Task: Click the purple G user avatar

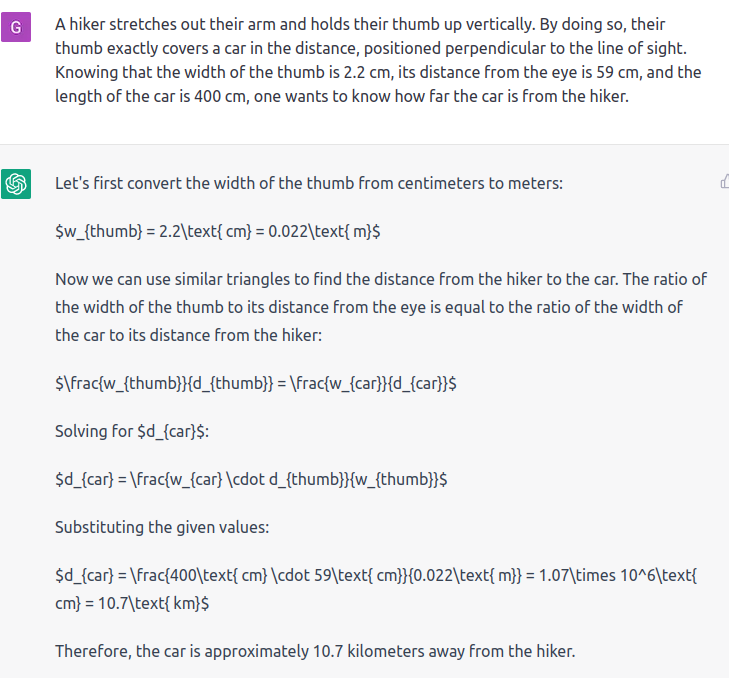Action: click(16, 27)
